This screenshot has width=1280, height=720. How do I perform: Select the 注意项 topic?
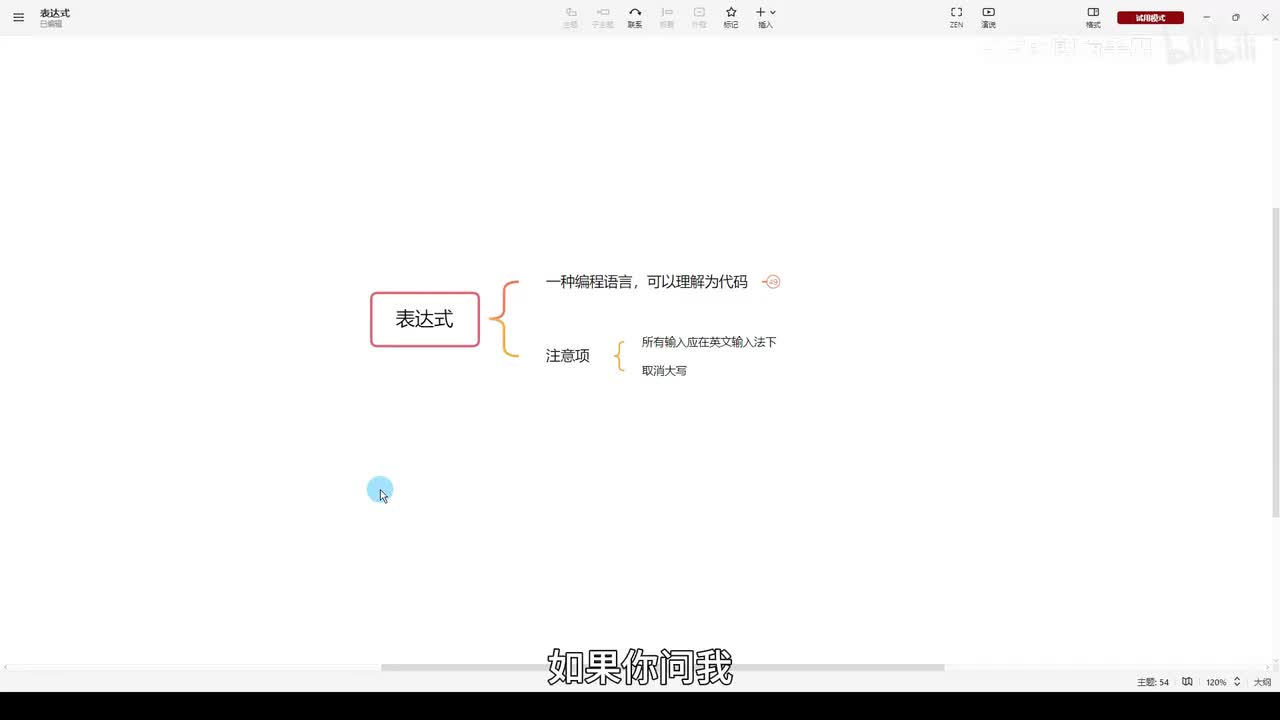pos(567,356)
